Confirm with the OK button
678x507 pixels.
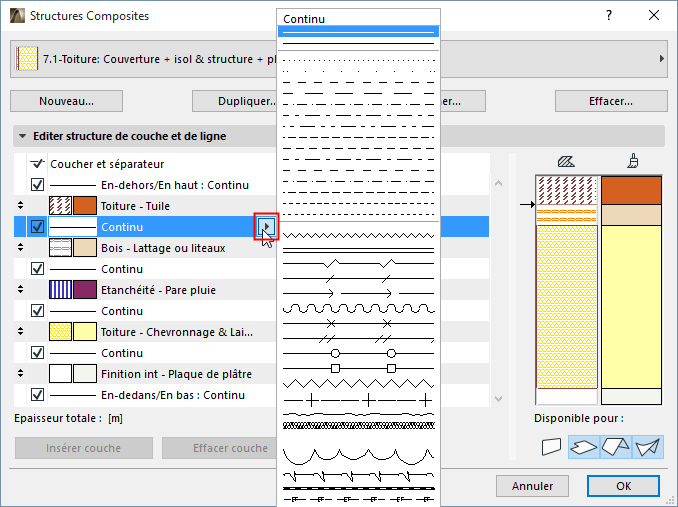[623, 486]
